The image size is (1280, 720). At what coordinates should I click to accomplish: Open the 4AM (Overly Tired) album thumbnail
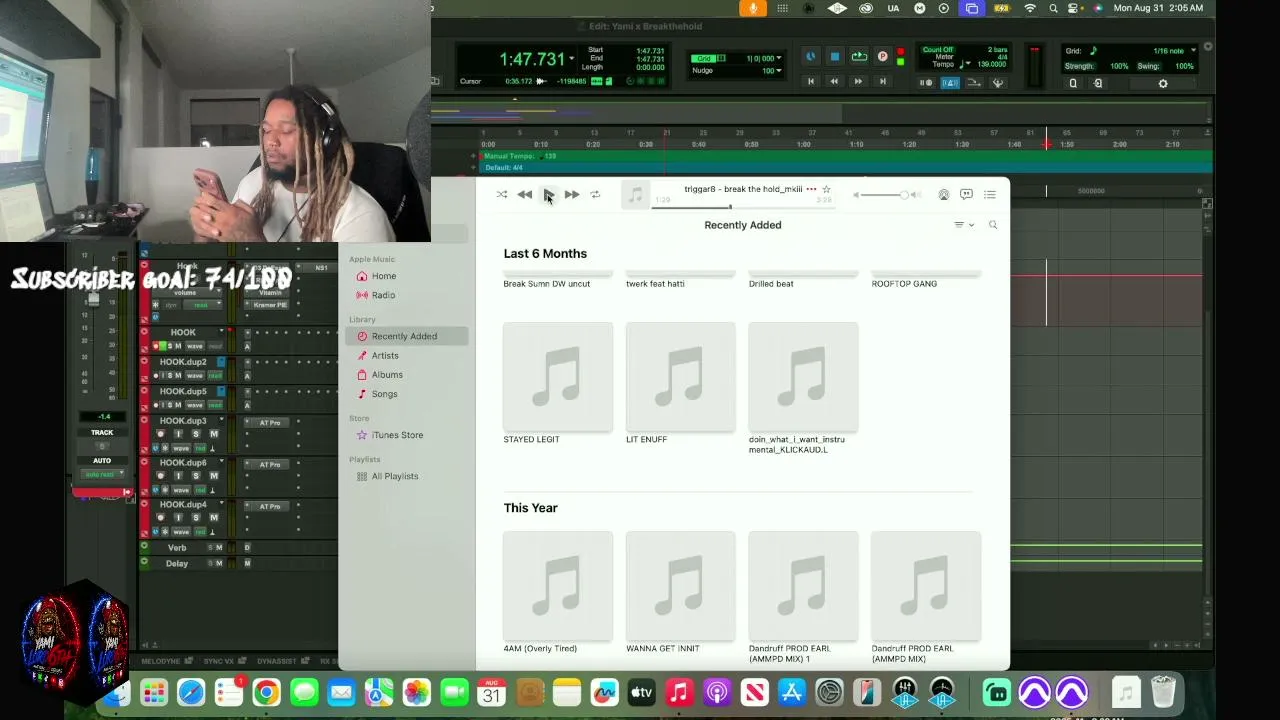click(x=558, y=586)
